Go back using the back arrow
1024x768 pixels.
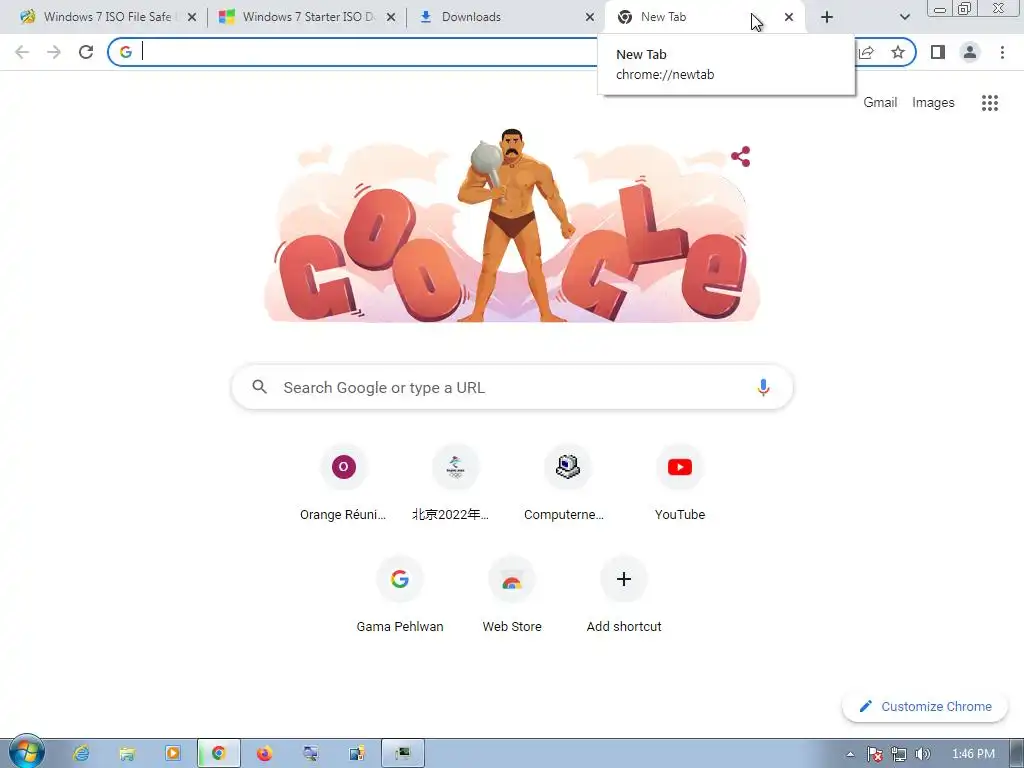[x=22, y=52]
